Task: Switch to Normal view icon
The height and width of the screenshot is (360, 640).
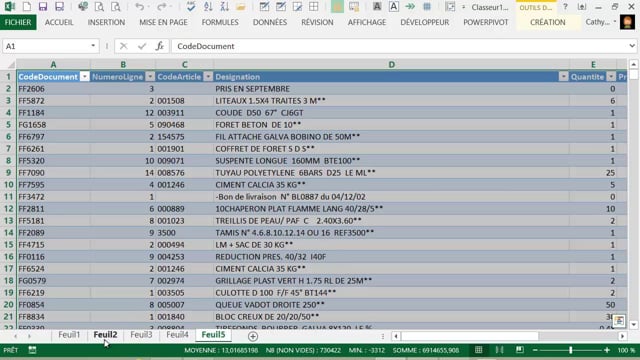Action: [x=479, y=350]
